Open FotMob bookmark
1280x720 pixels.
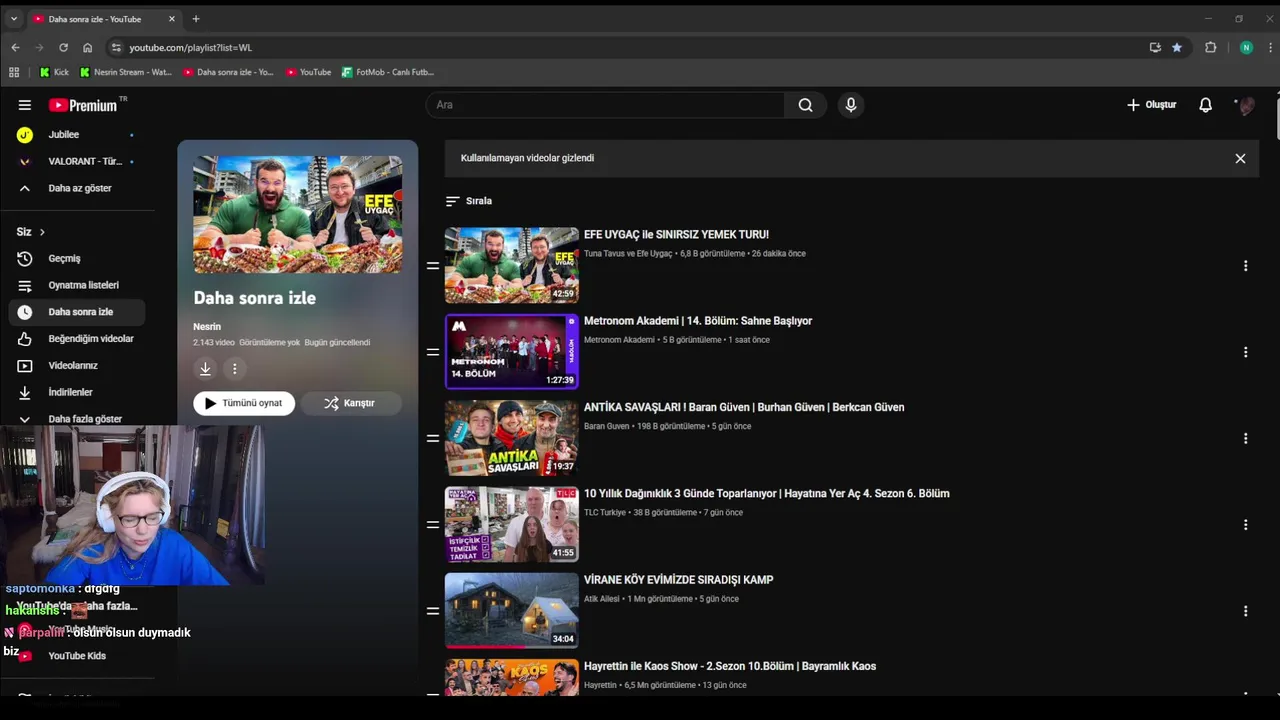[387, 72]
